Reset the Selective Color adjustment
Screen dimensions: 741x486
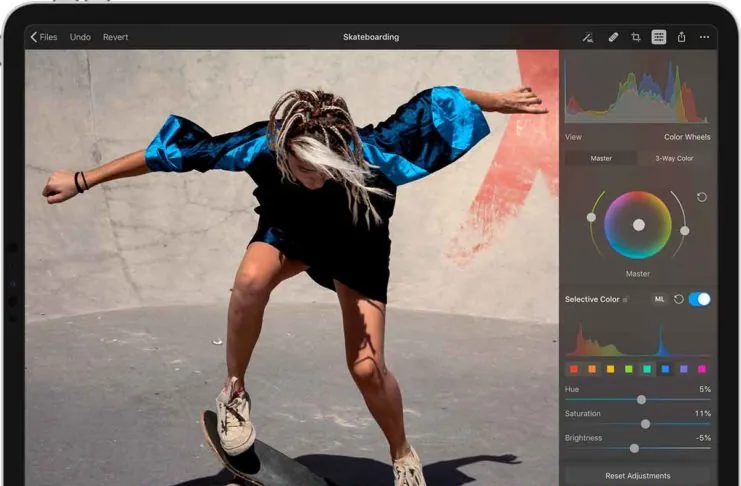point(679,299)
